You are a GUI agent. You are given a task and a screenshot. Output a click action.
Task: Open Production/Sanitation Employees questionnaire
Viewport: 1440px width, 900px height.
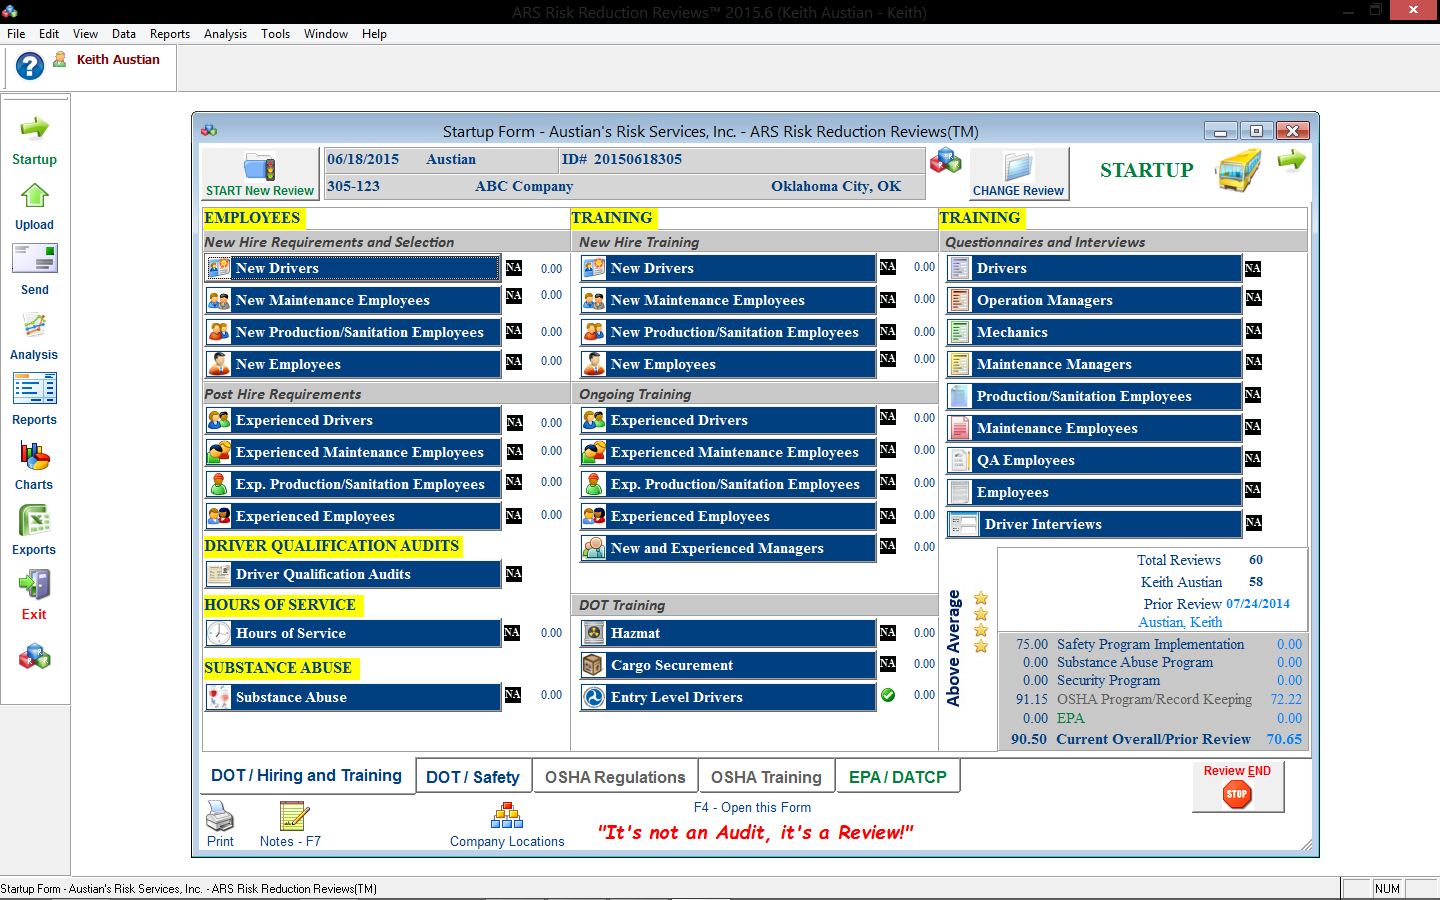(1094, 396)
